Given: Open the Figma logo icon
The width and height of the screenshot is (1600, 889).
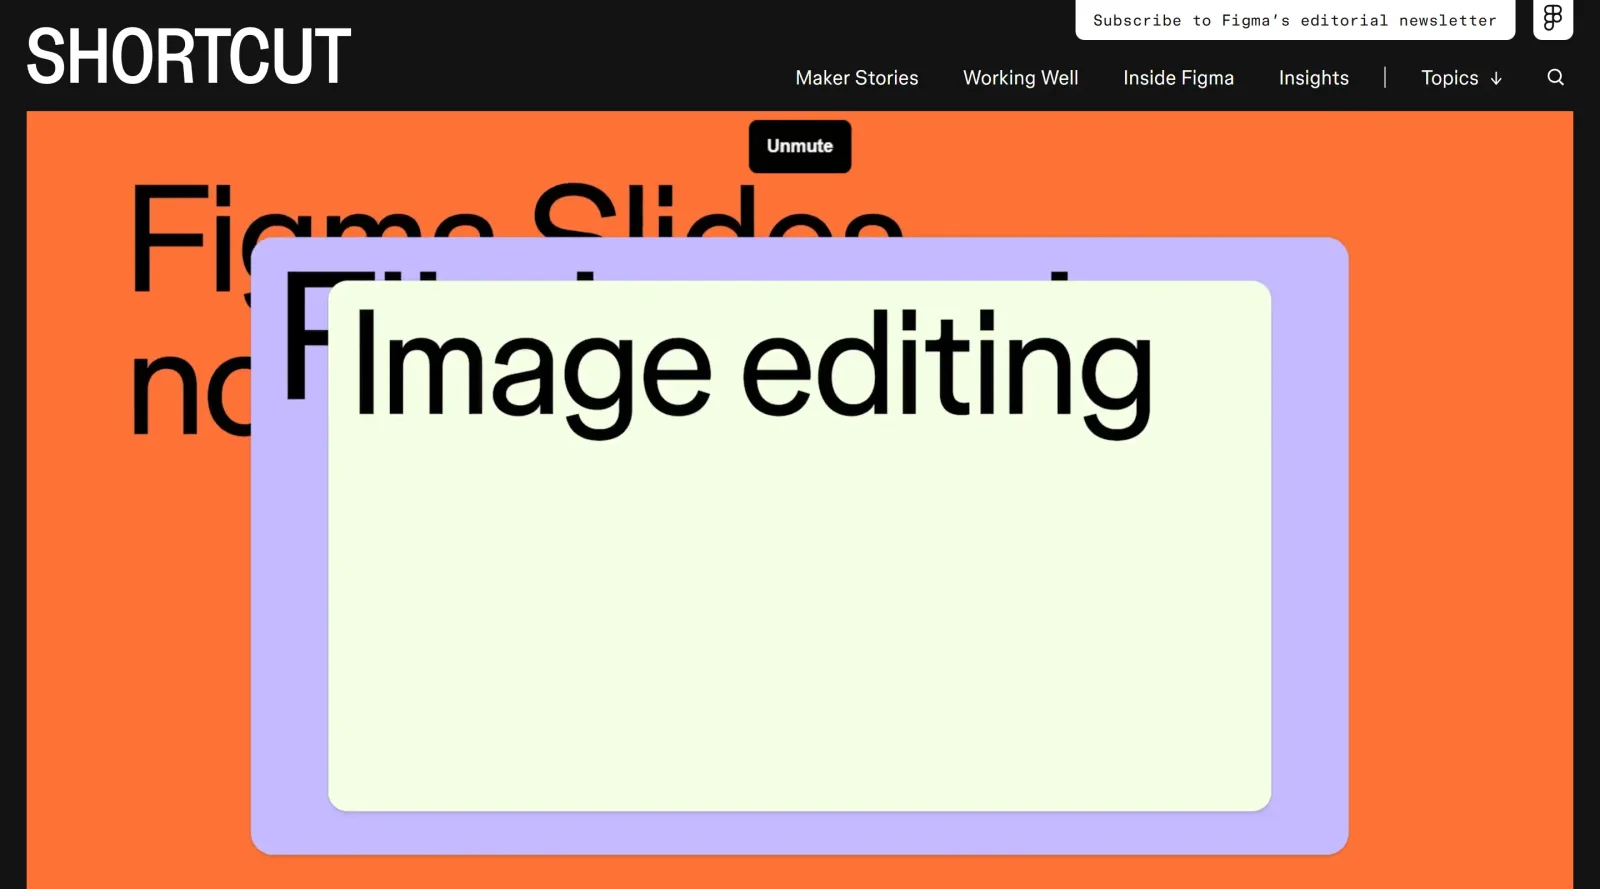Looking at the screenshot, I should [1553, 18].
